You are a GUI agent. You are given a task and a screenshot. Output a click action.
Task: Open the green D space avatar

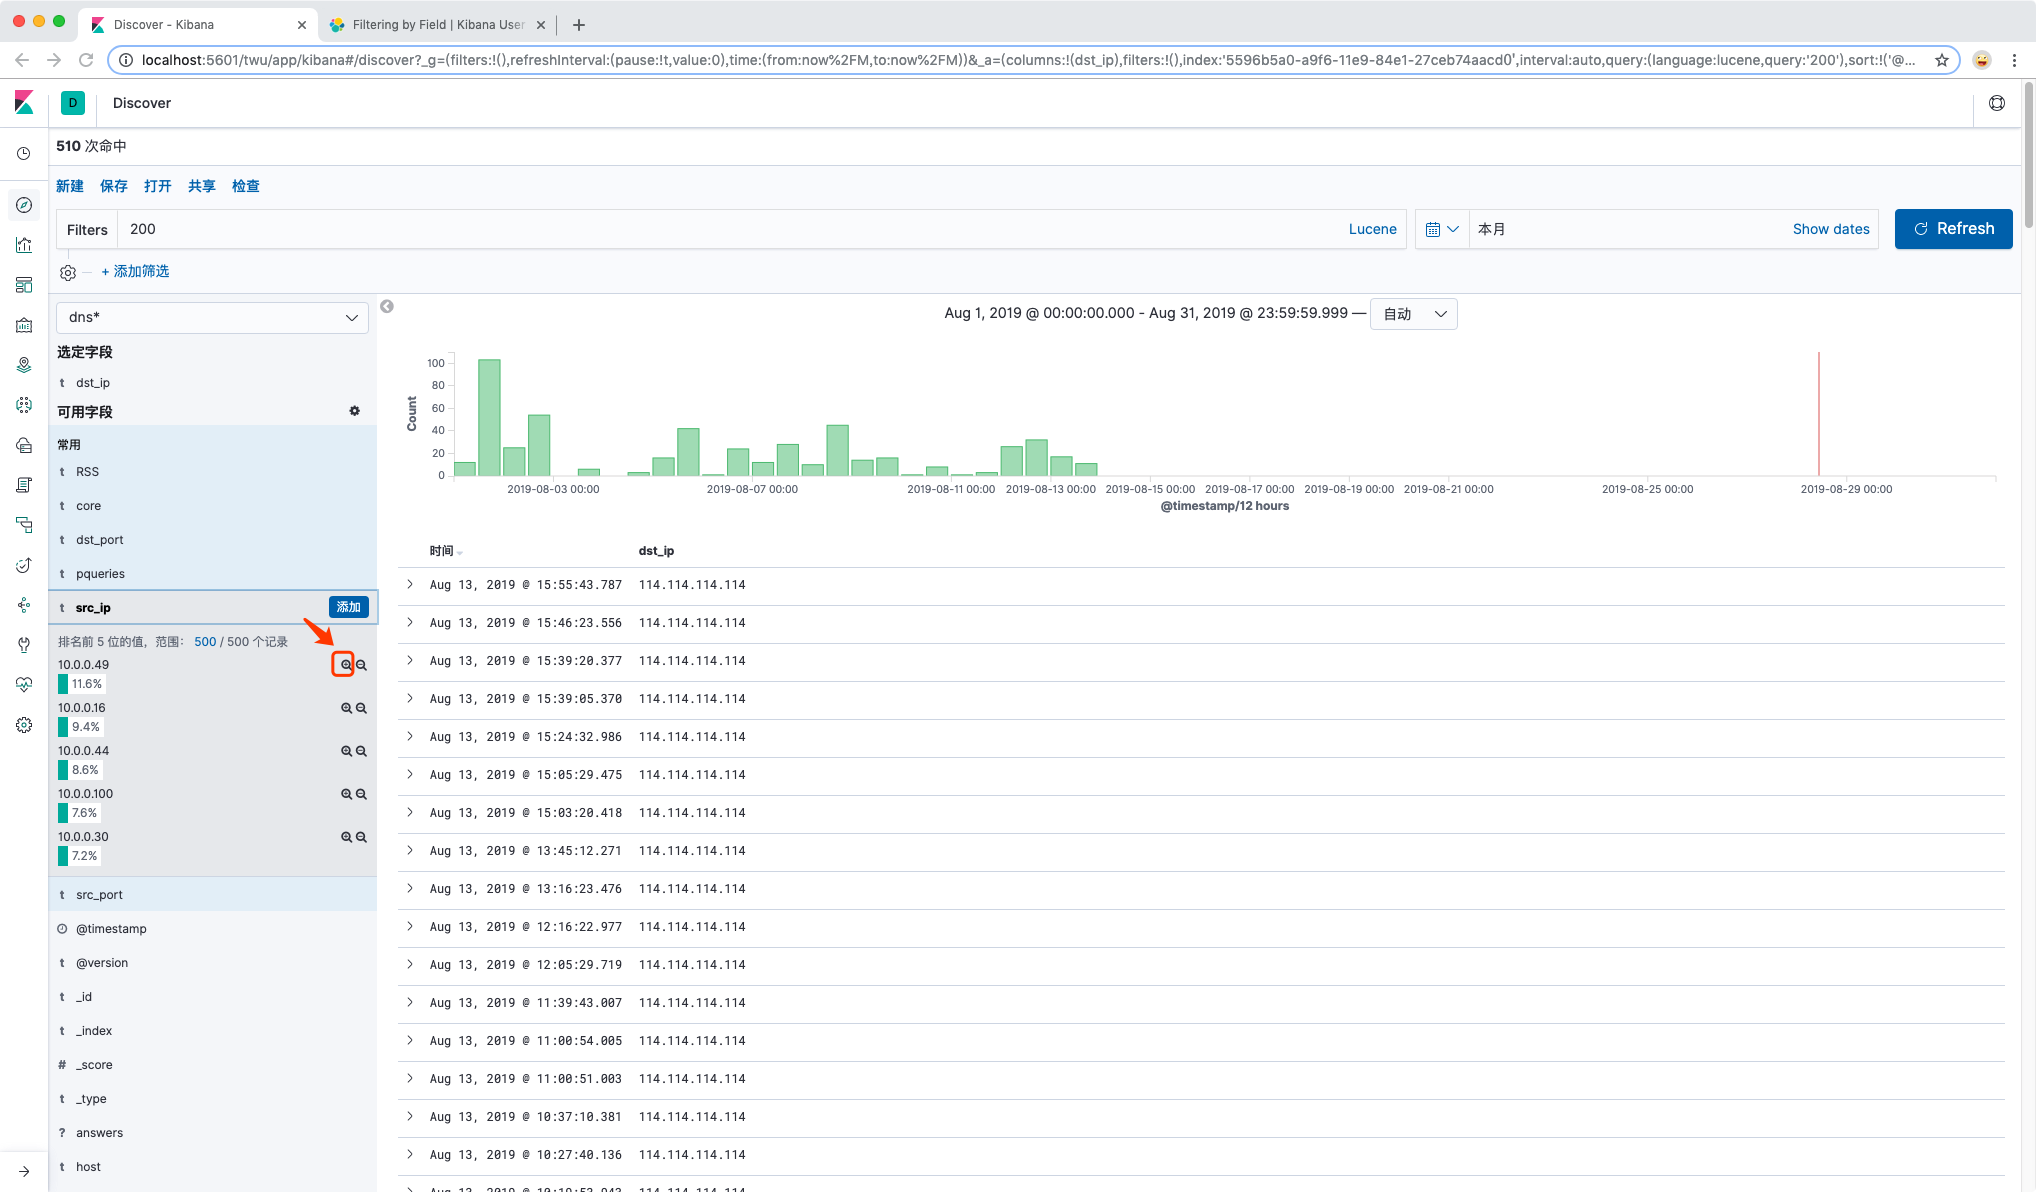click(x=73, y=103)
